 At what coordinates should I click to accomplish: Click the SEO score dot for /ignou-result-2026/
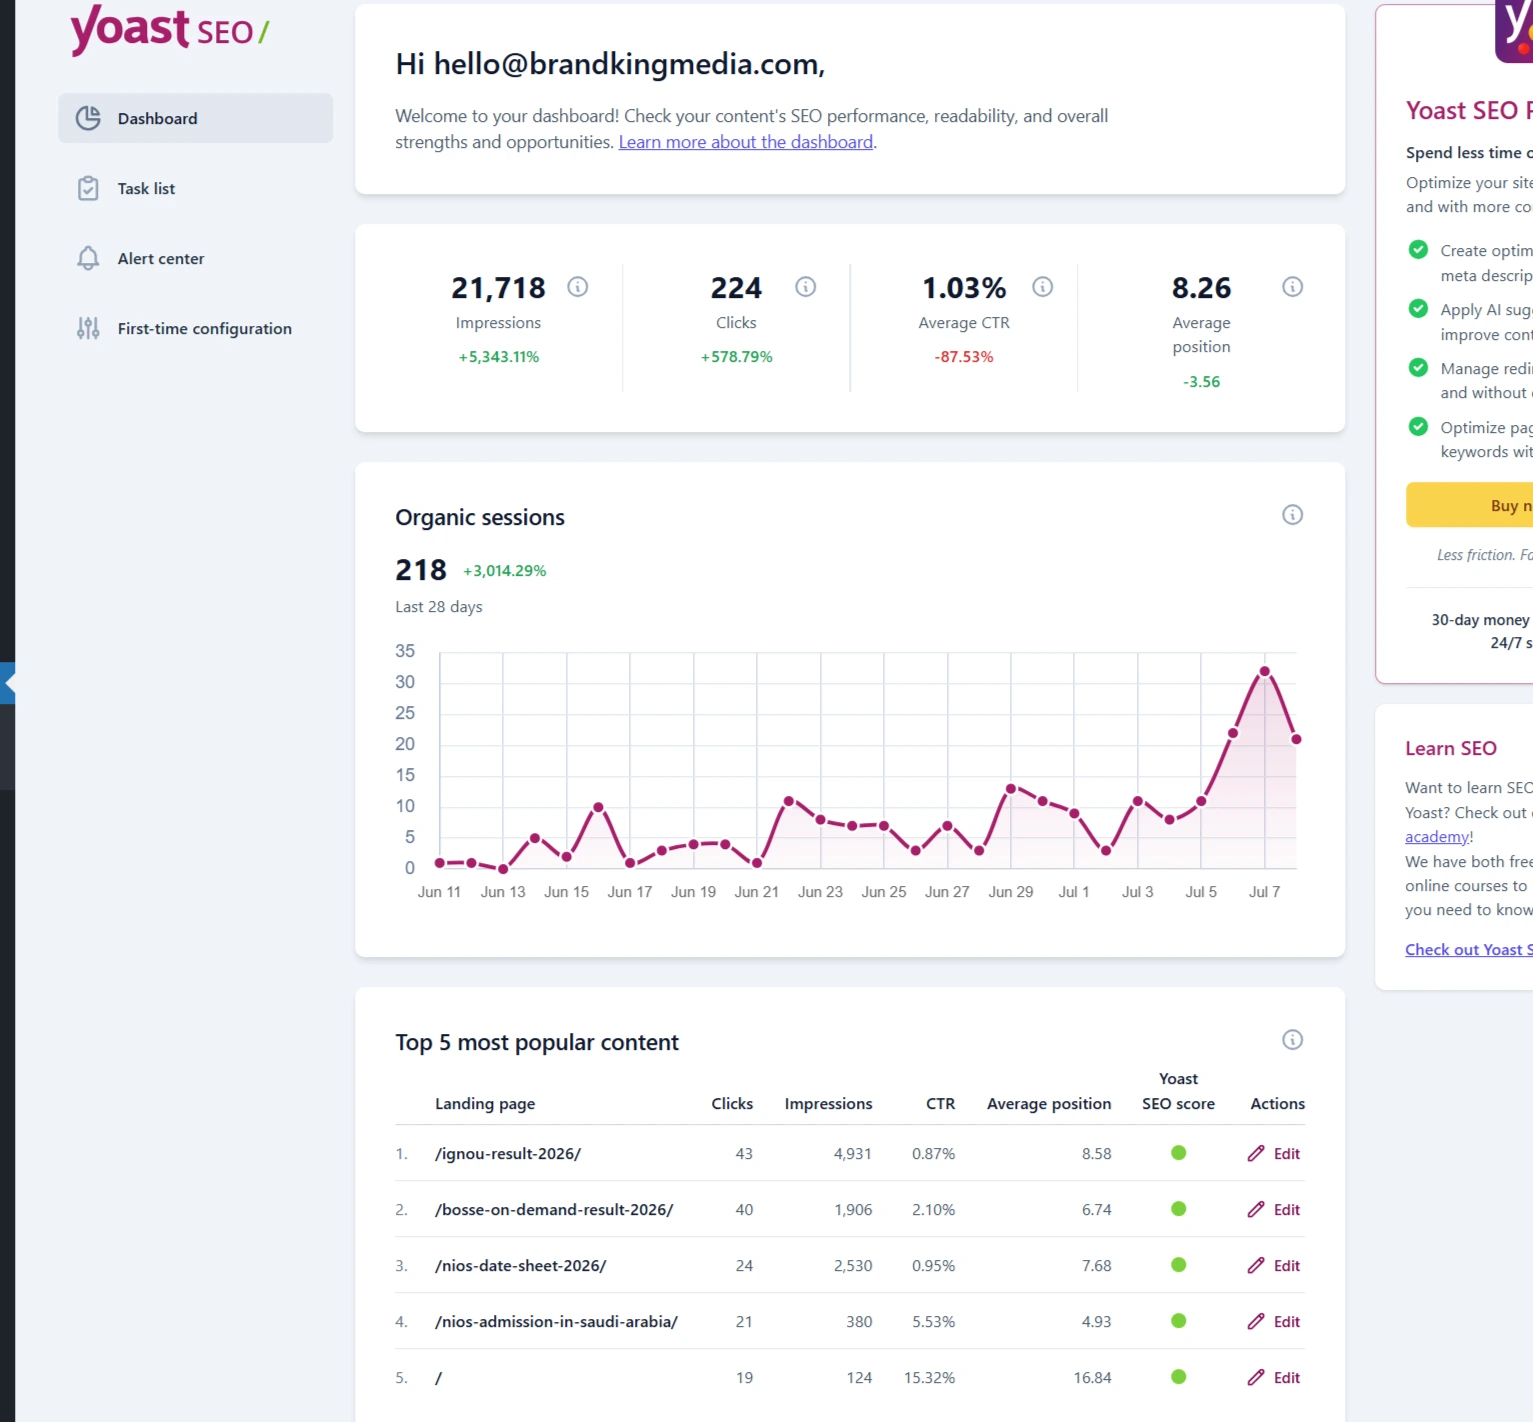click(1179, 1153)
